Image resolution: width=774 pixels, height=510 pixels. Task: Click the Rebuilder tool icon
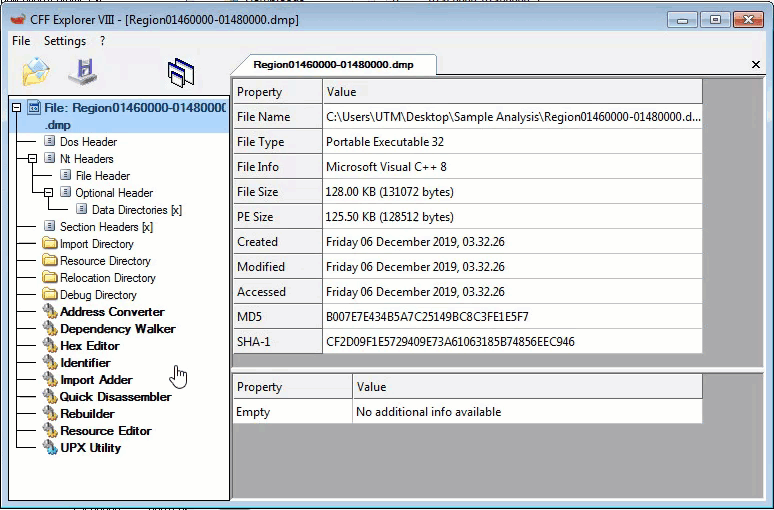click(x=50, y=413)
